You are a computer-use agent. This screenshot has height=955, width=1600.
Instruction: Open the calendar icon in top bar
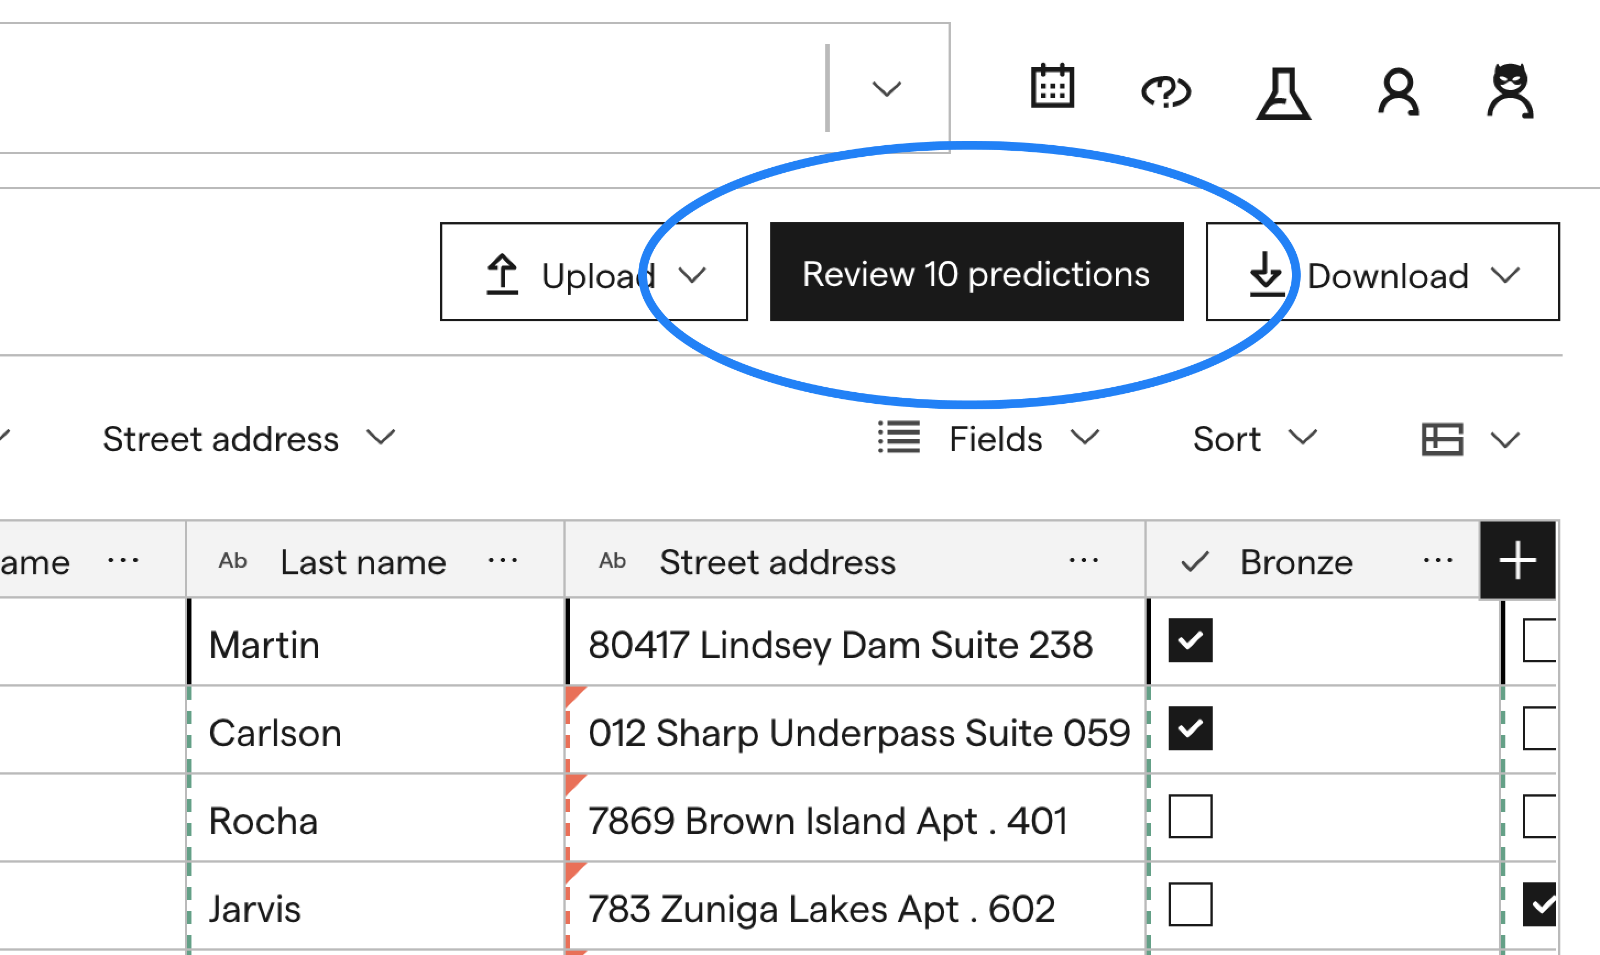[x=1052, y=87]
